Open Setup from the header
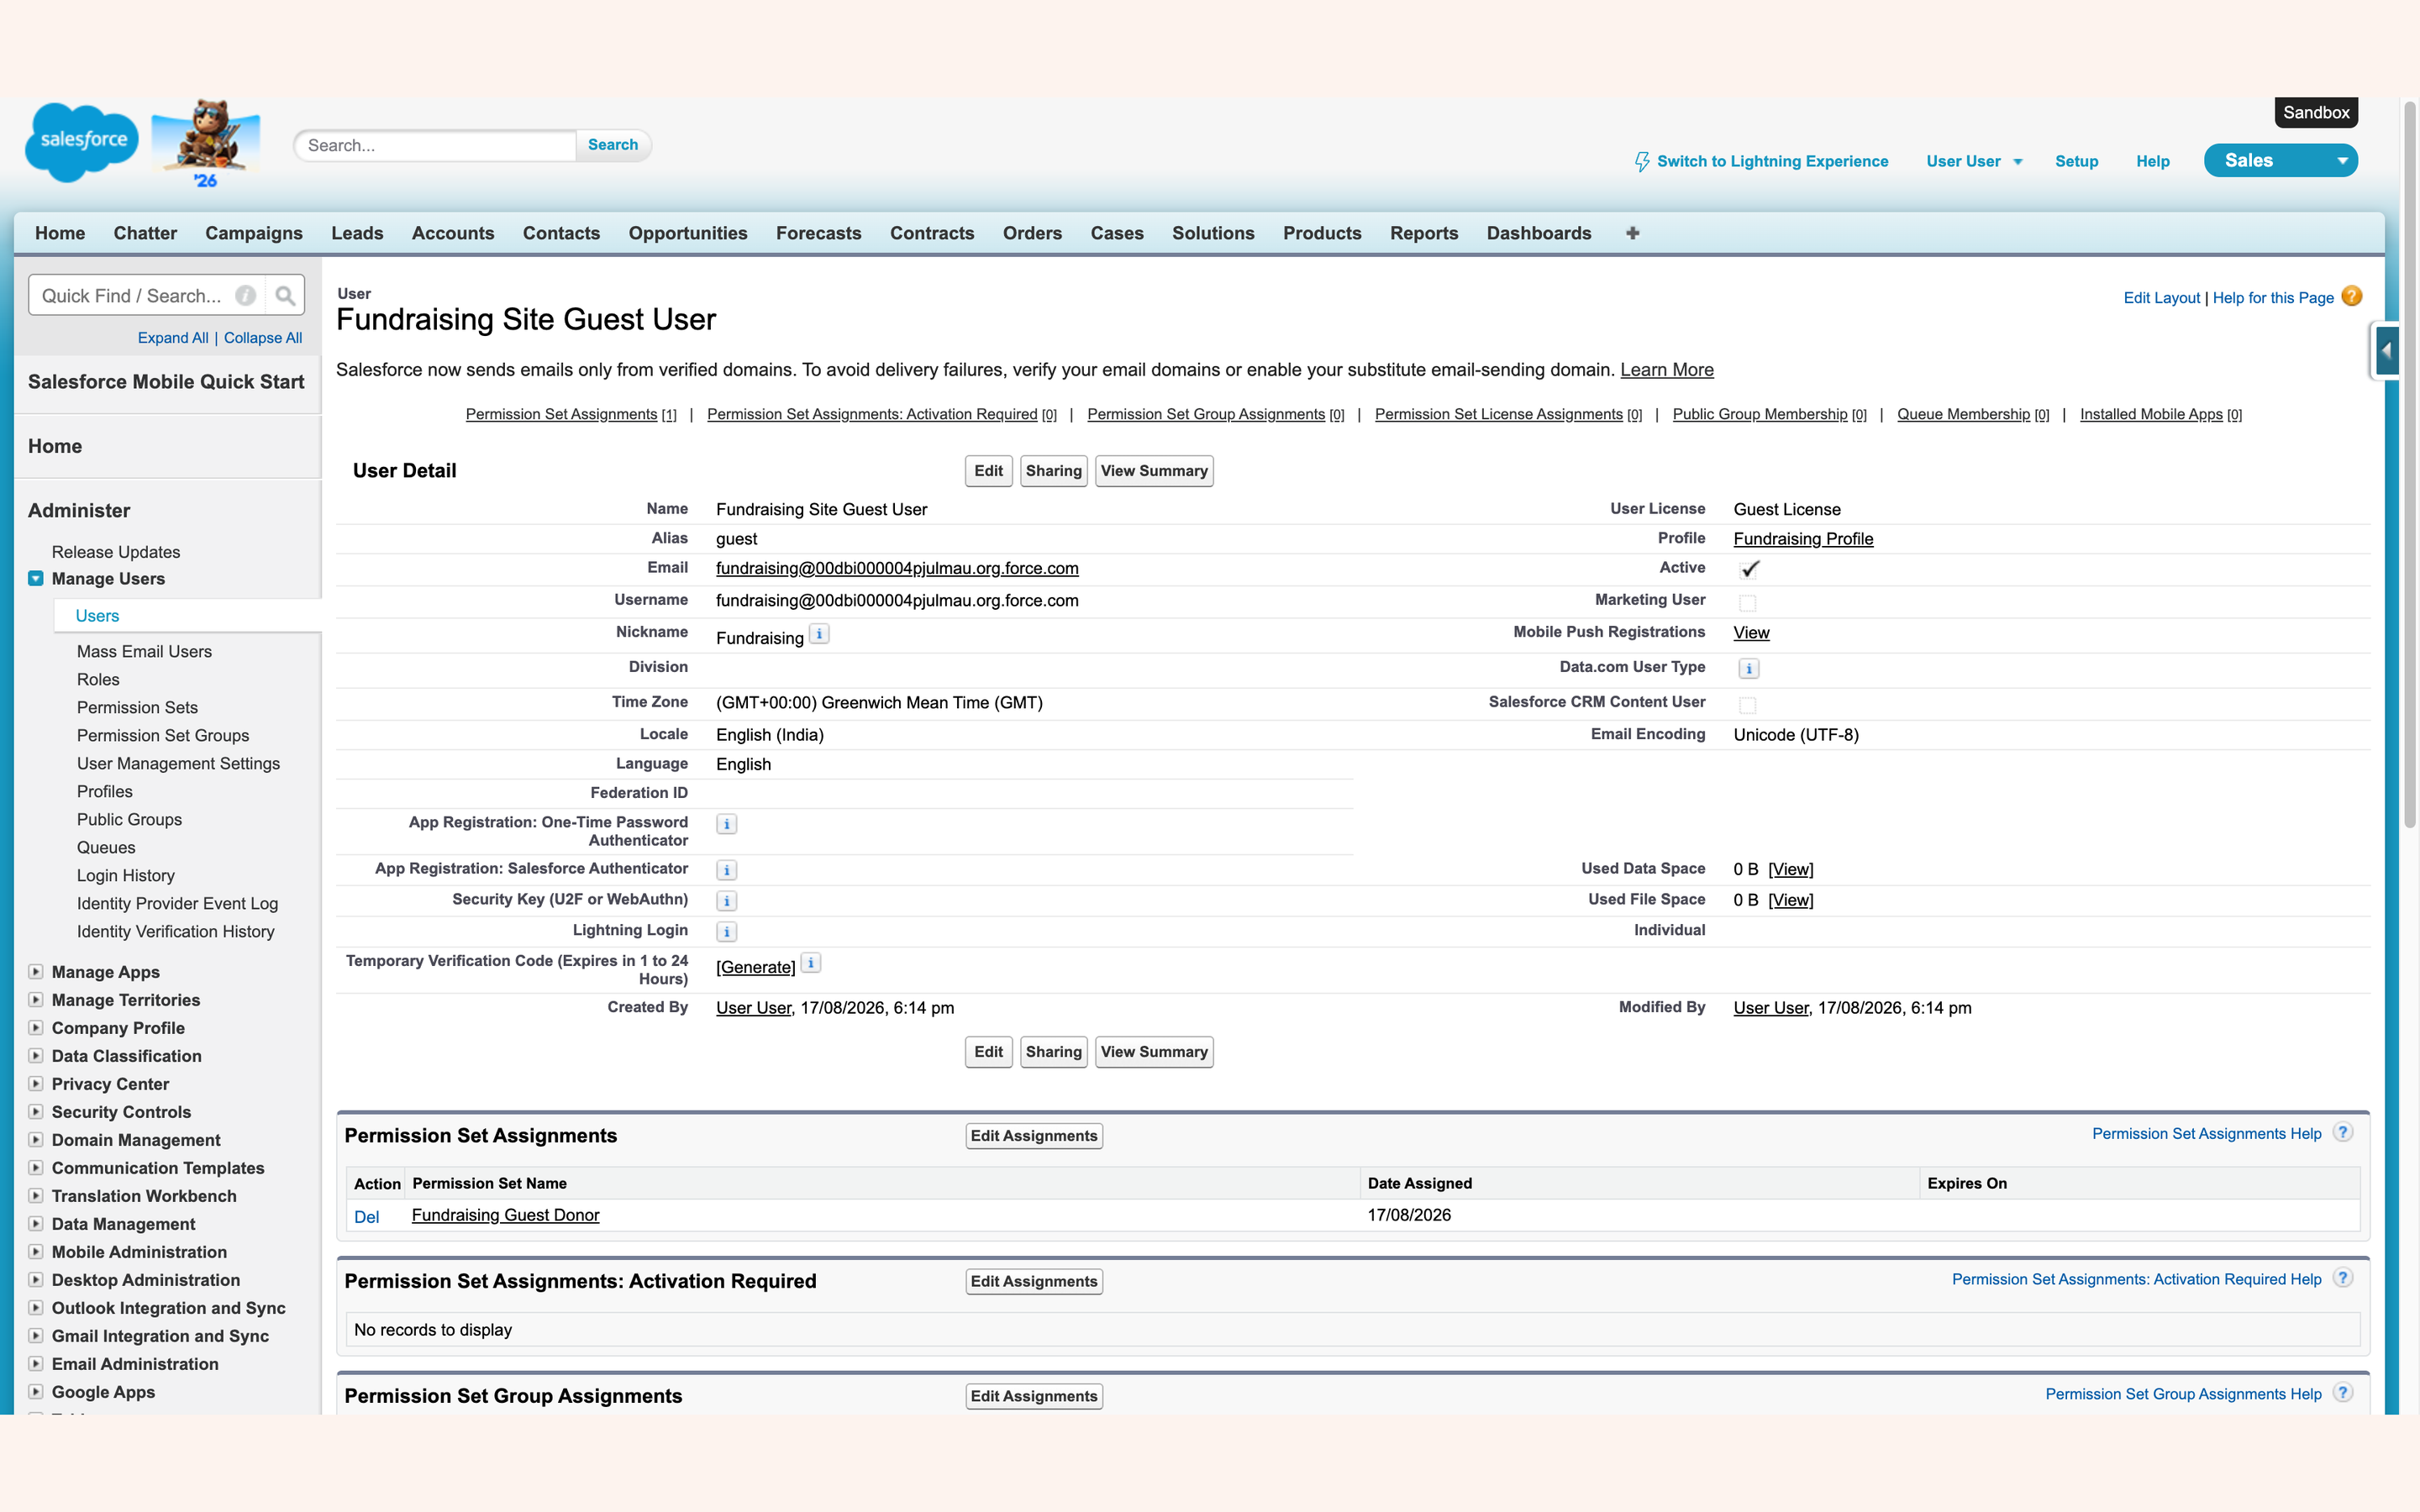This screenshot has height=1512, width=2420. tap(2076, 162)
